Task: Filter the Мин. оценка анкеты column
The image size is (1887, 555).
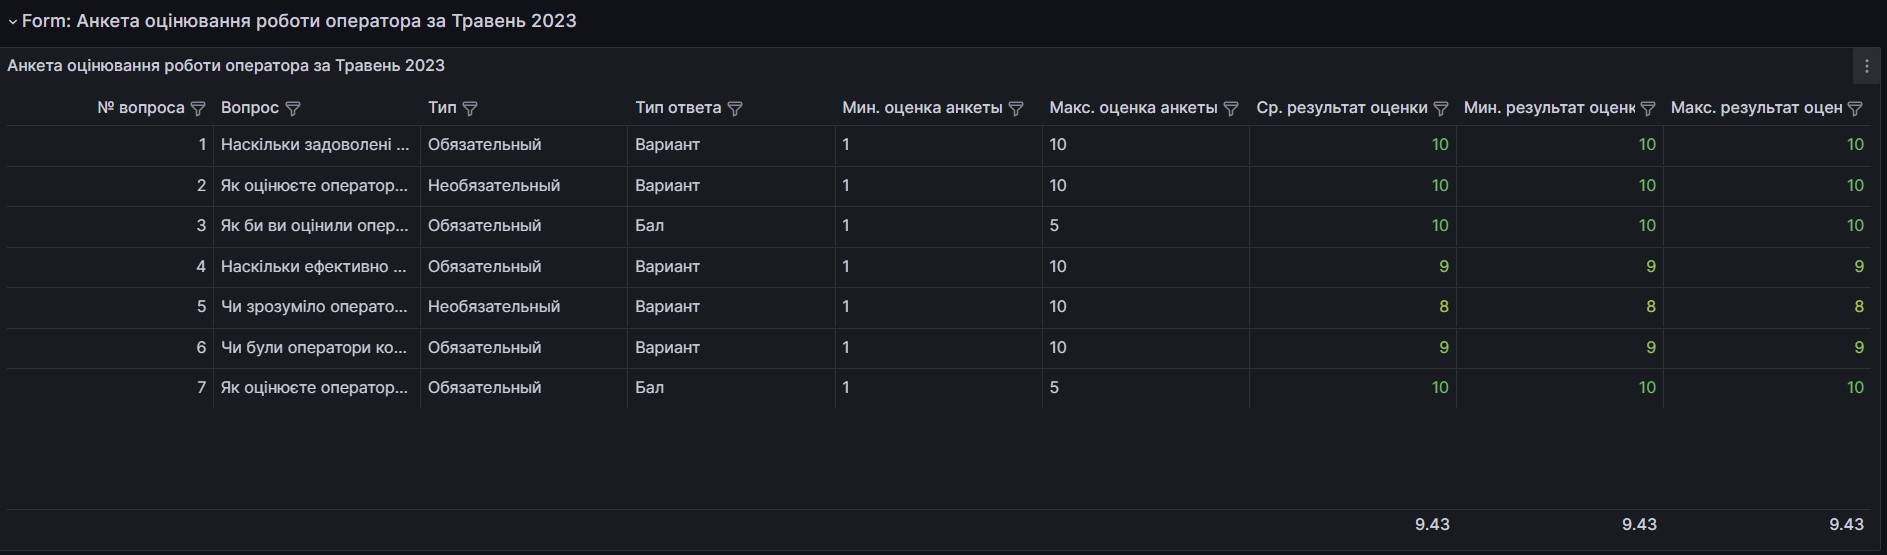Action: (1016, 108)
